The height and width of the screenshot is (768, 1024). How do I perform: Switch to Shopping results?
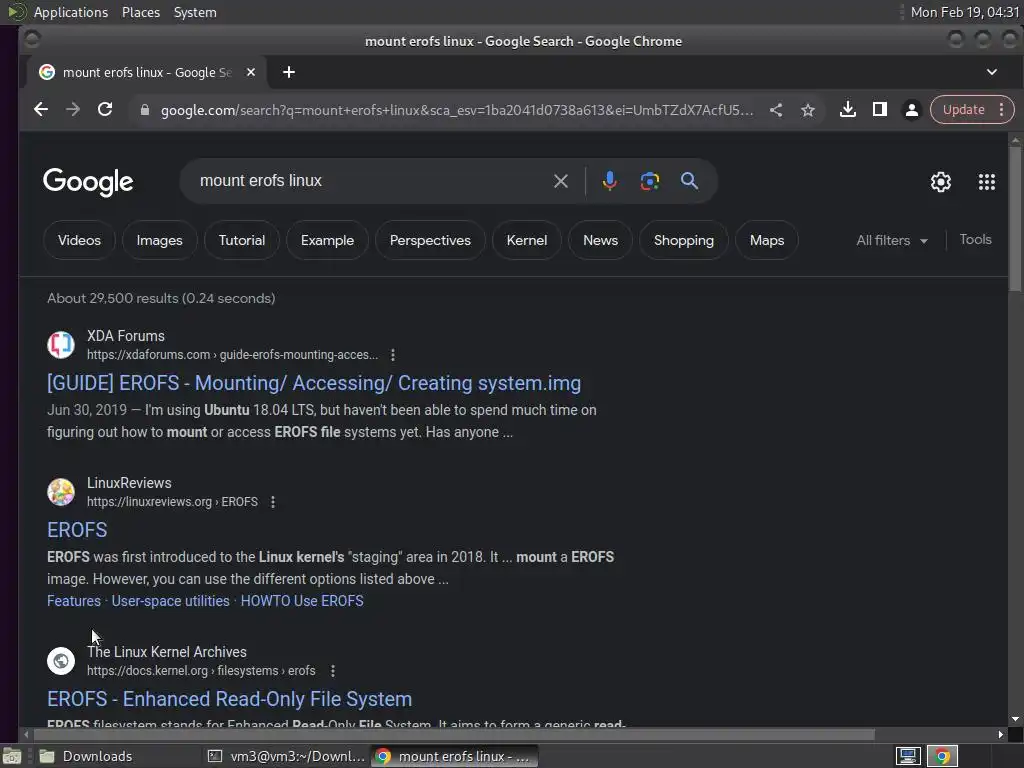(684, 240)
